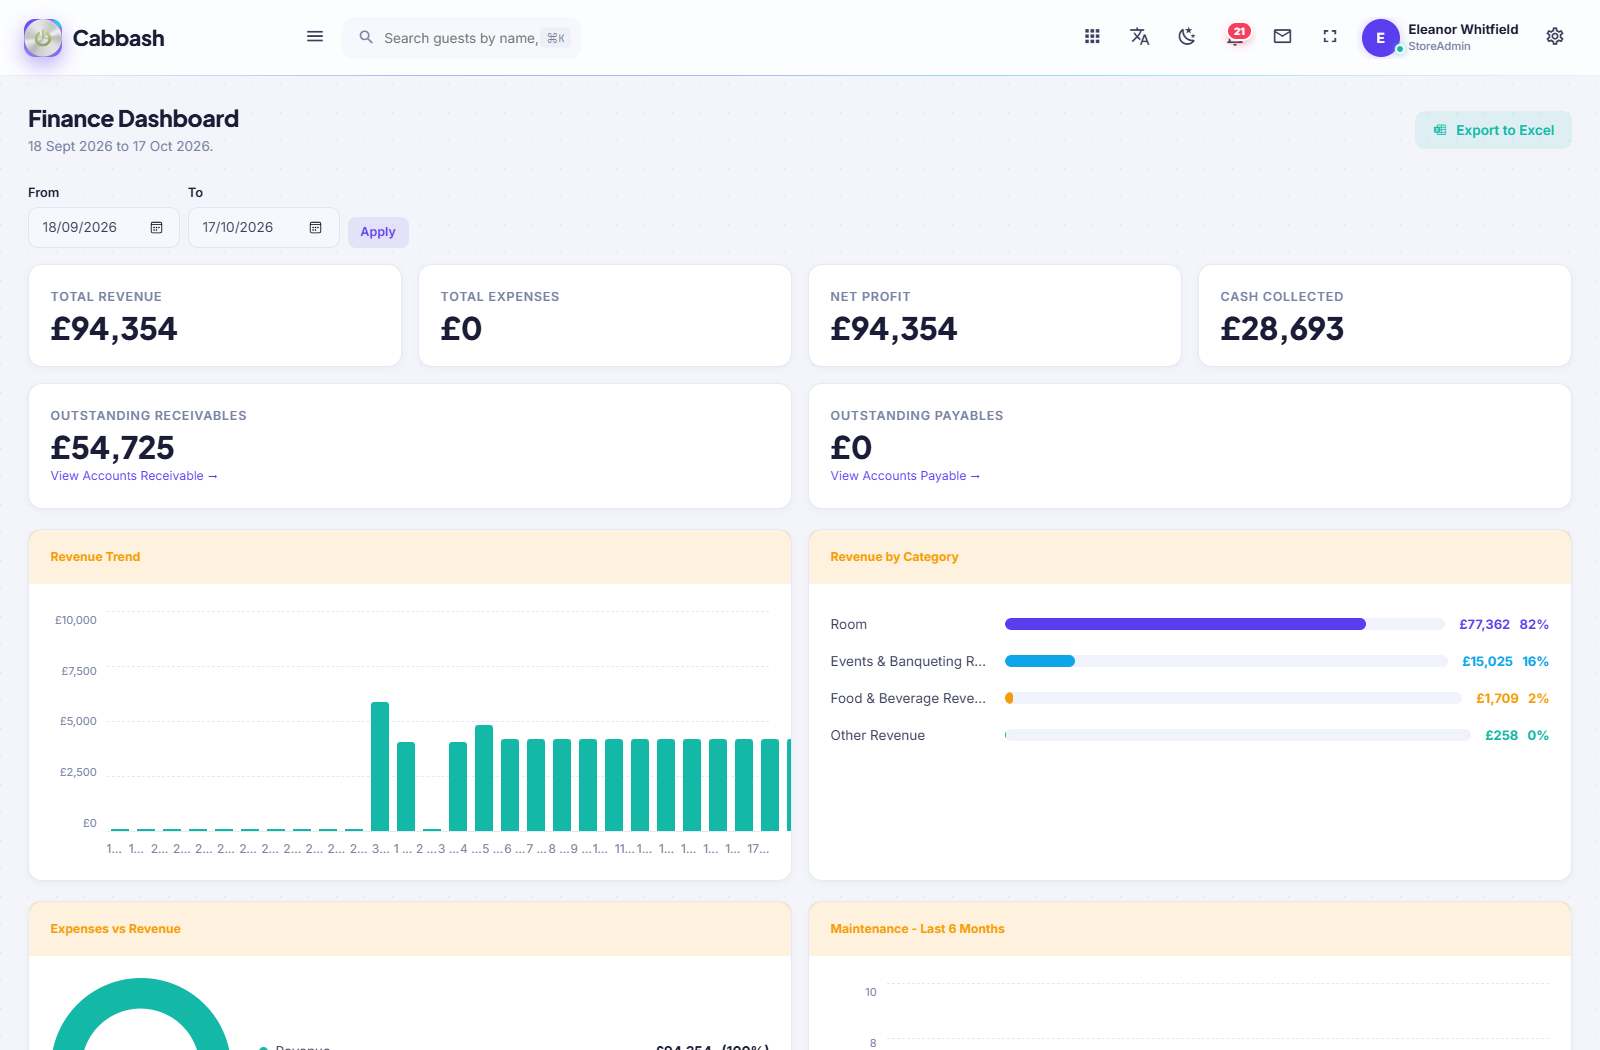The image size is (1600, 1050).
Task: Open From date calendar picker
Action: (157, 228)
